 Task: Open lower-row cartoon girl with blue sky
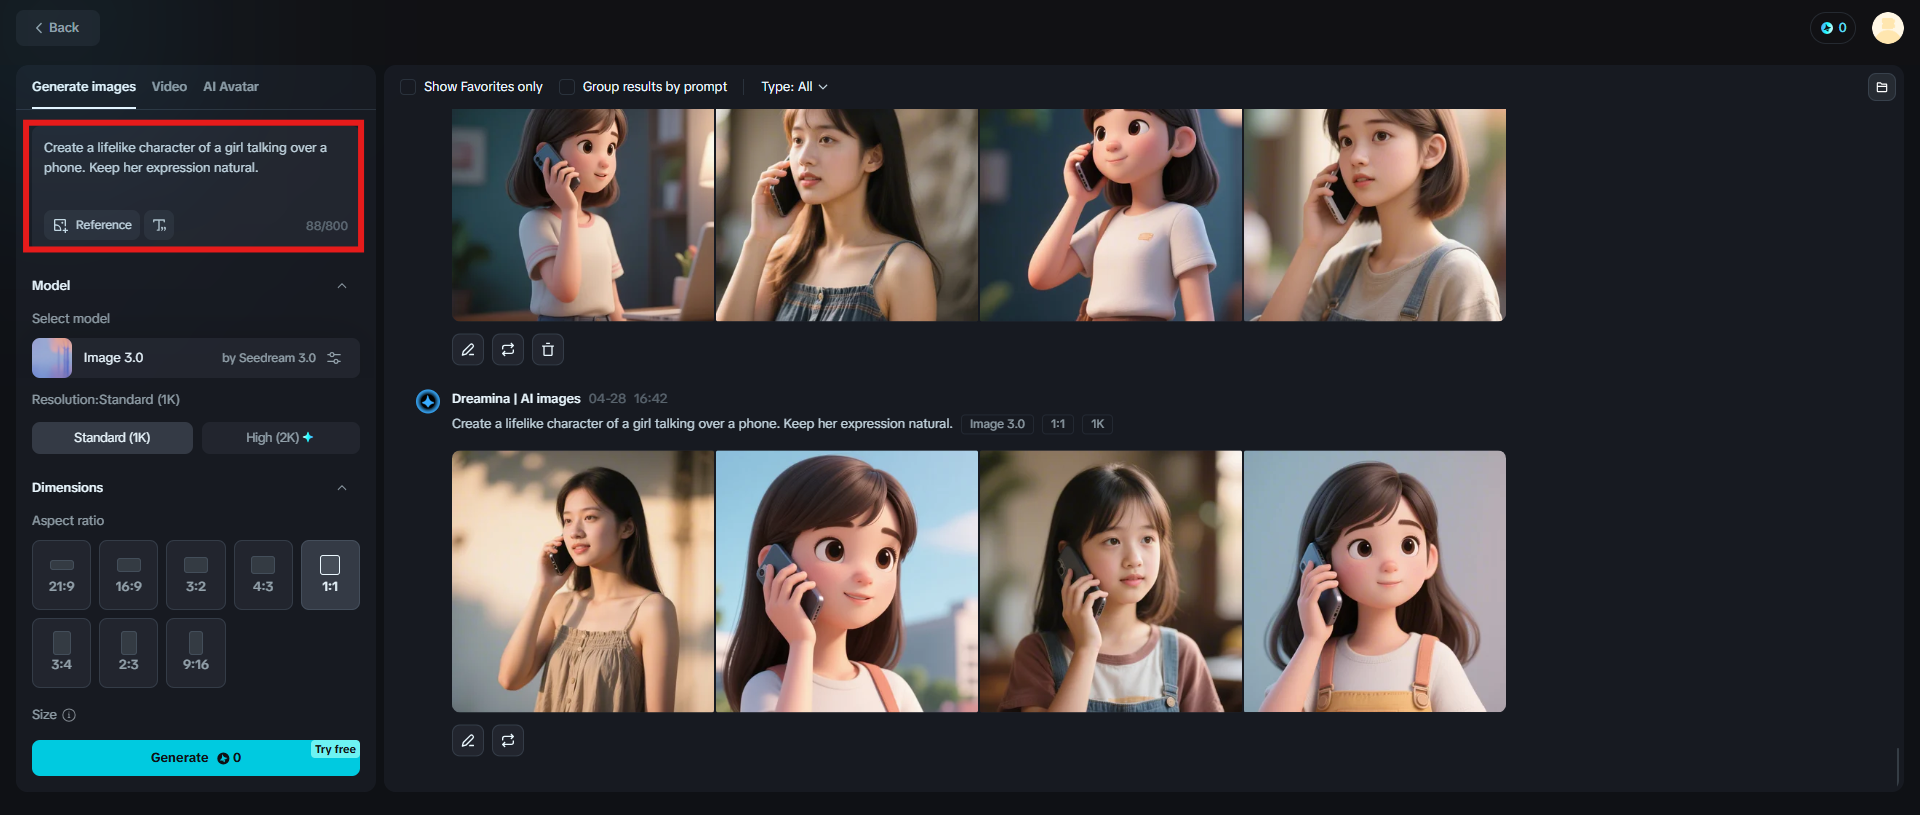coord(847,582)
